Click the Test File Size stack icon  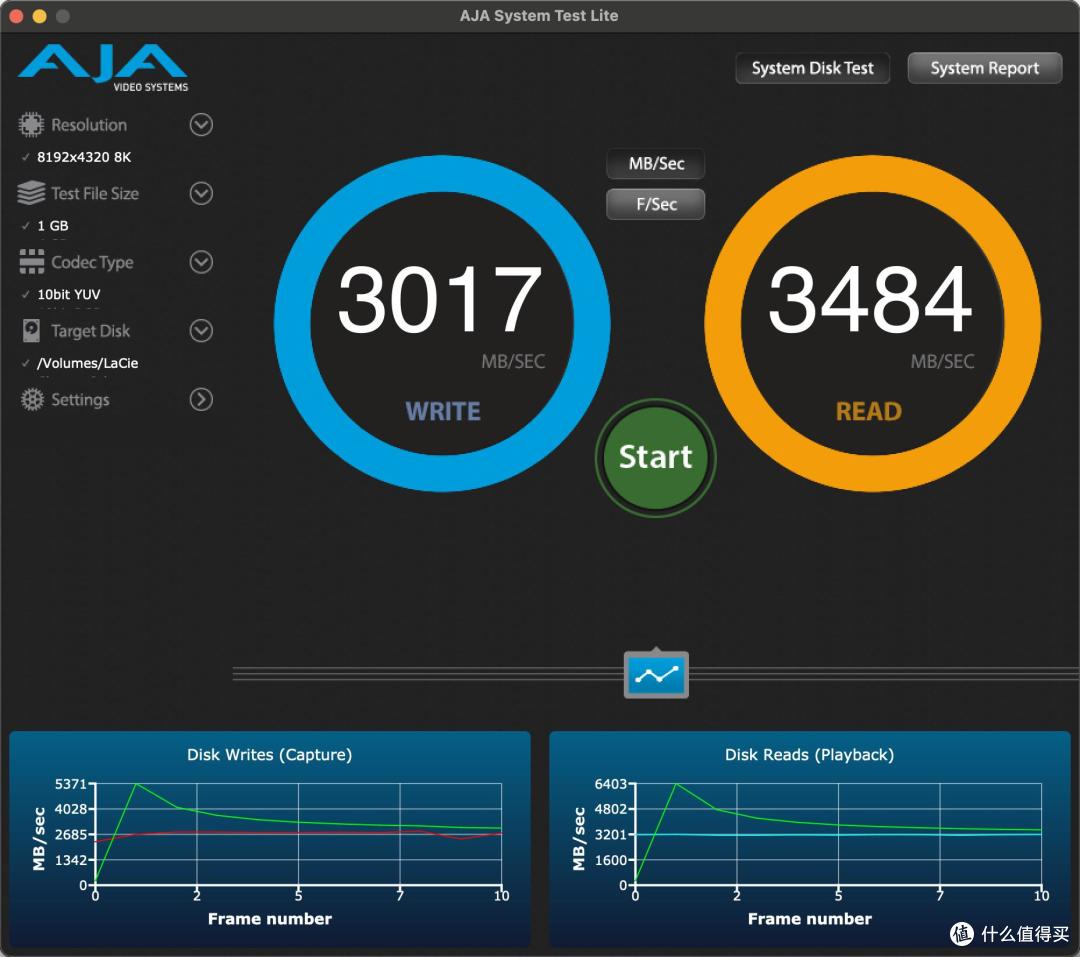click(31, 193)
